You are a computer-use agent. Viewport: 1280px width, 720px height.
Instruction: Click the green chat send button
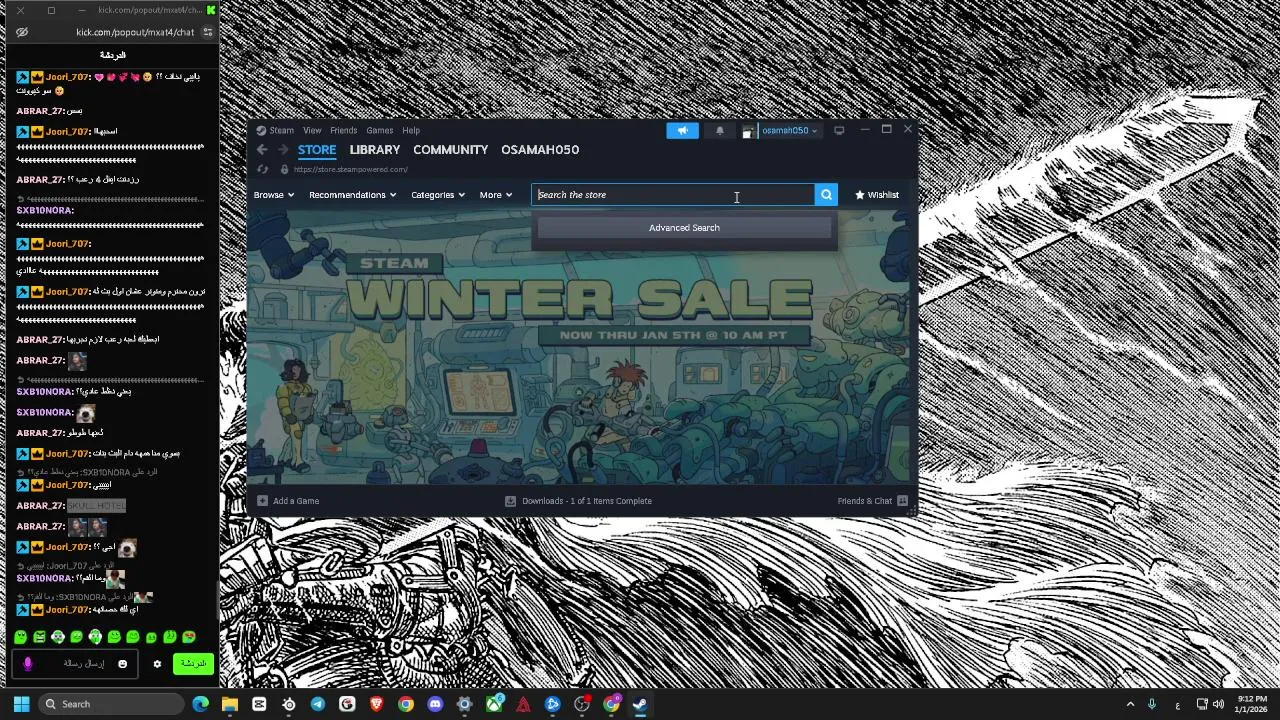pos(193,664)
